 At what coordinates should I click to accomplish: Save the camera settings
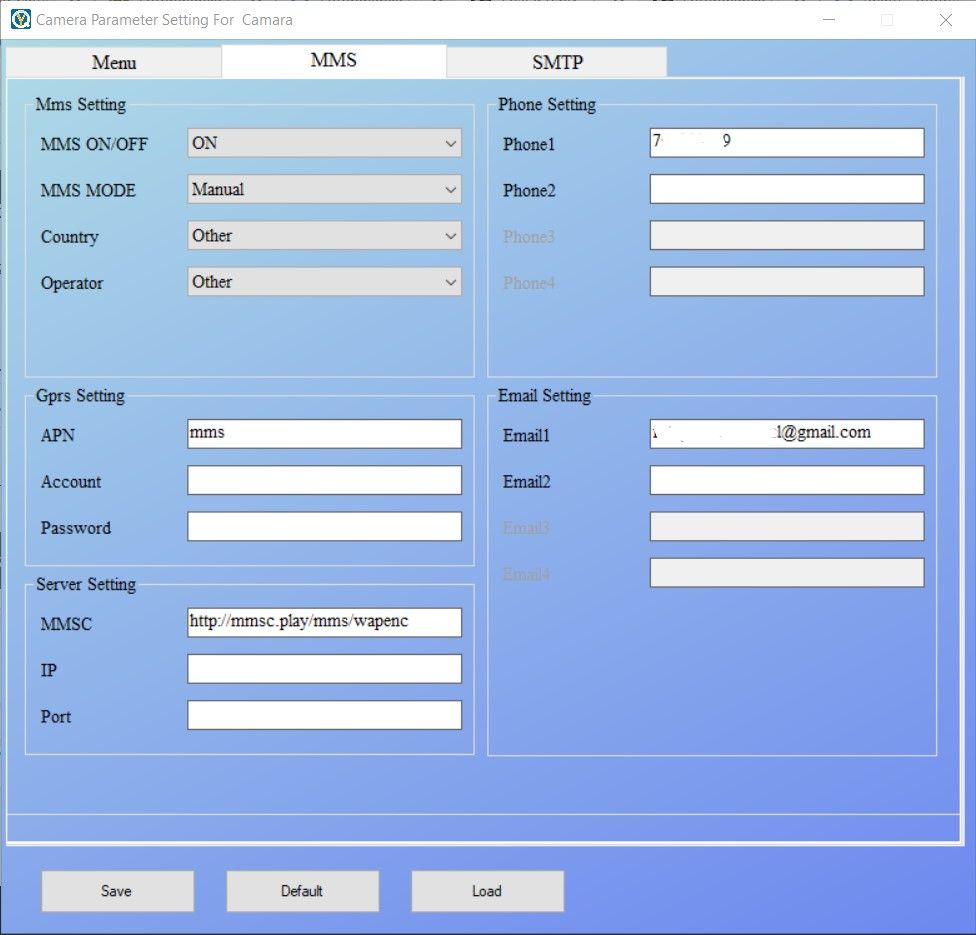click(118, 891)
